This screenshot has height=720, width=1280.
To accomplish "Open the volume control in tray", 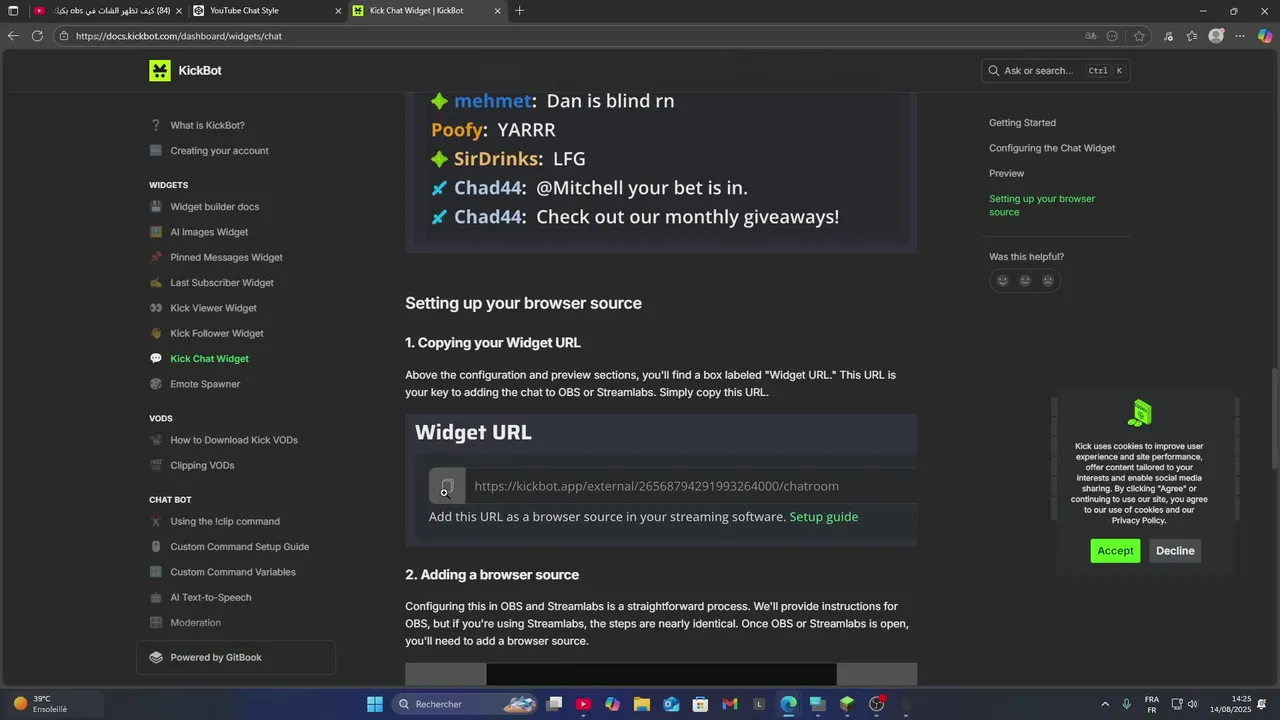I will 1193,704.
